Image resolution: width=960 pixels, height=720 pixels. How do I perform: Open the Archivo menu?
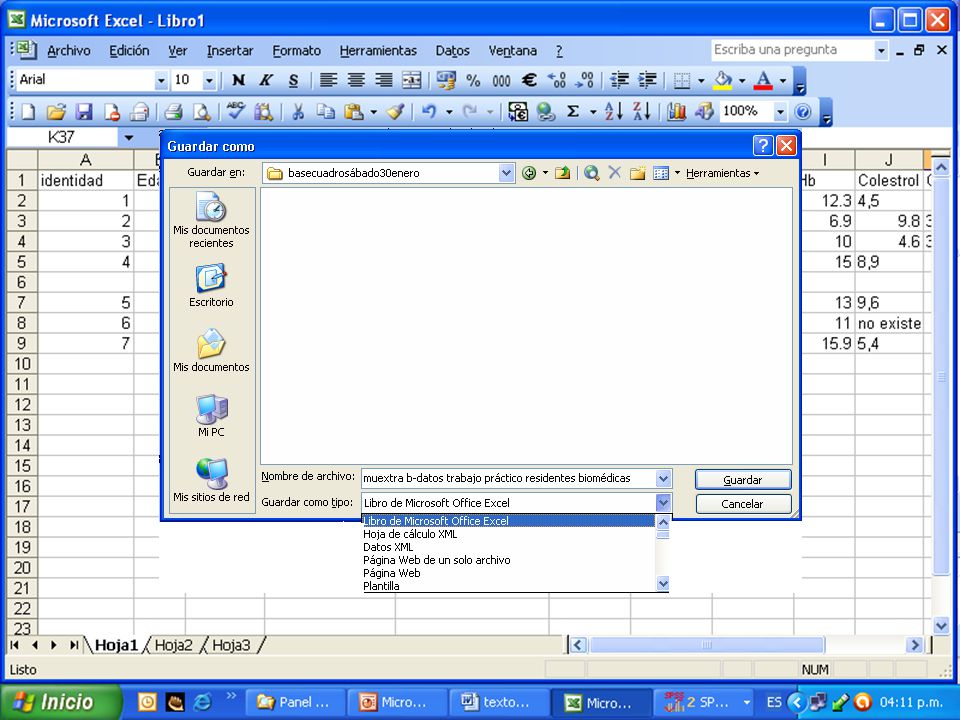point(69,51)
